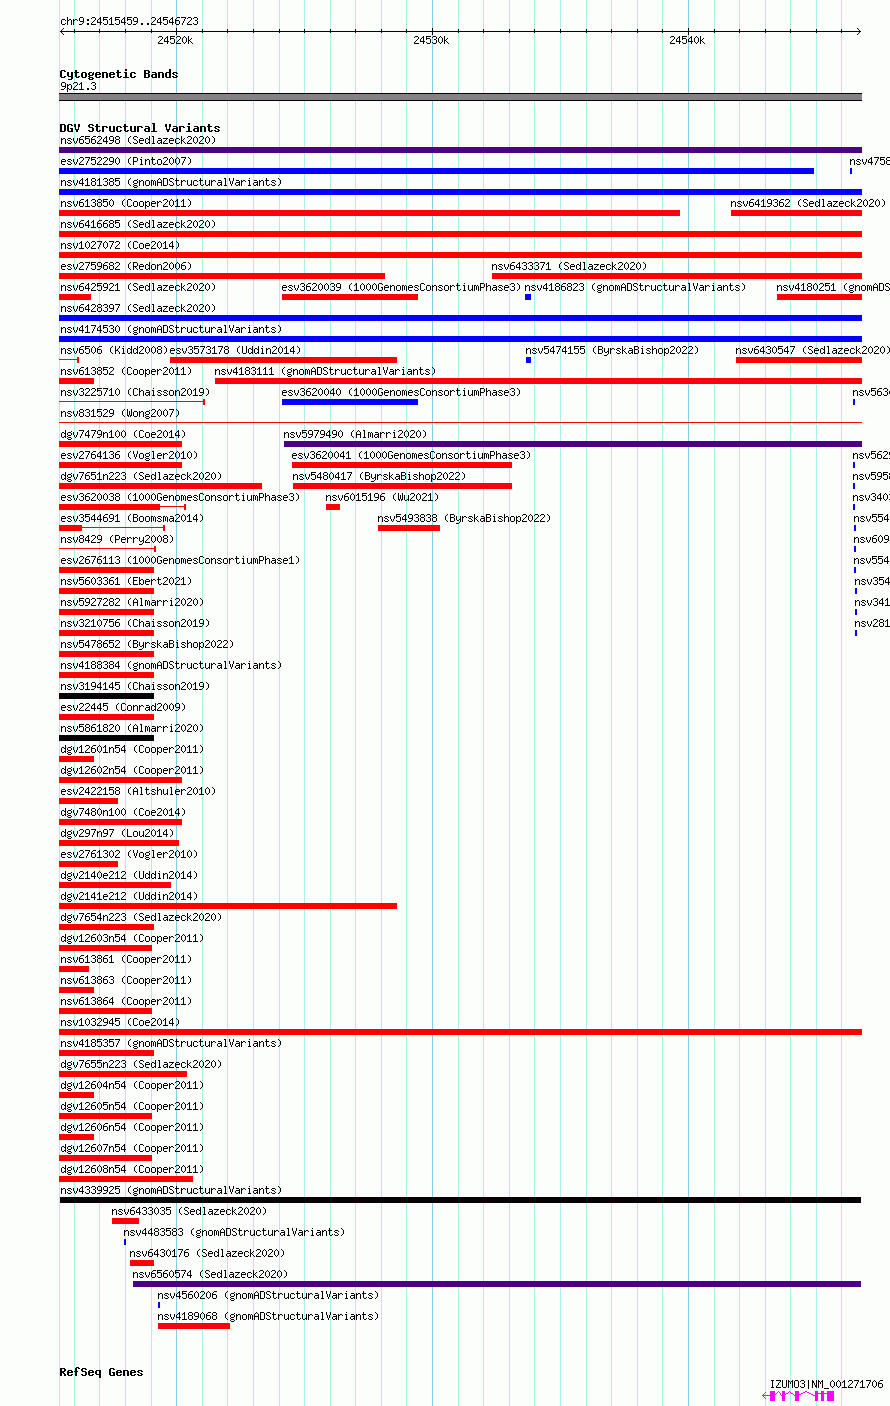This screenshot has height=1406, width=890.
Task: Select nsv1032945 (Coe2014) label
Action: click(120, 1022)
